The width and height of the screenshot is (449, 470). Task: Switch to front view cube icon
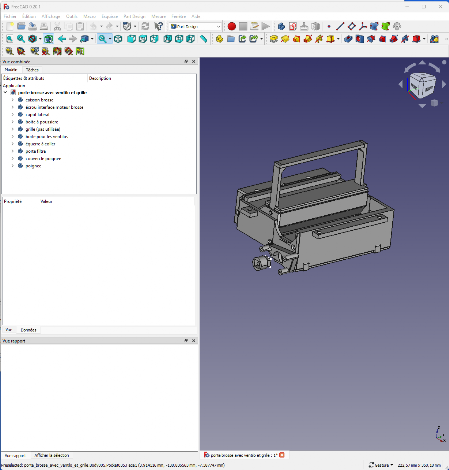[x=131, y=39]
